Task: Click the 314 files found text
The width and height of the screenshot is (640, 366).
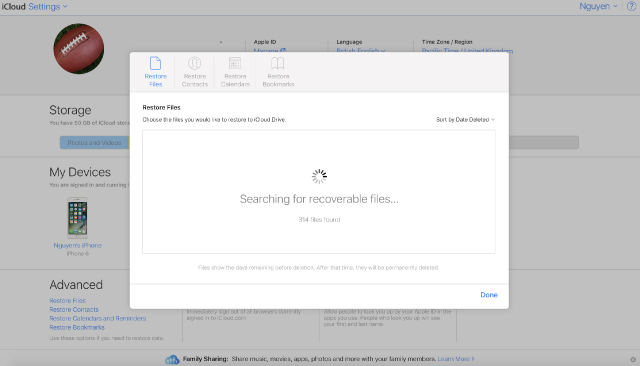Action: pyautogui.click(x=319, y=220)
